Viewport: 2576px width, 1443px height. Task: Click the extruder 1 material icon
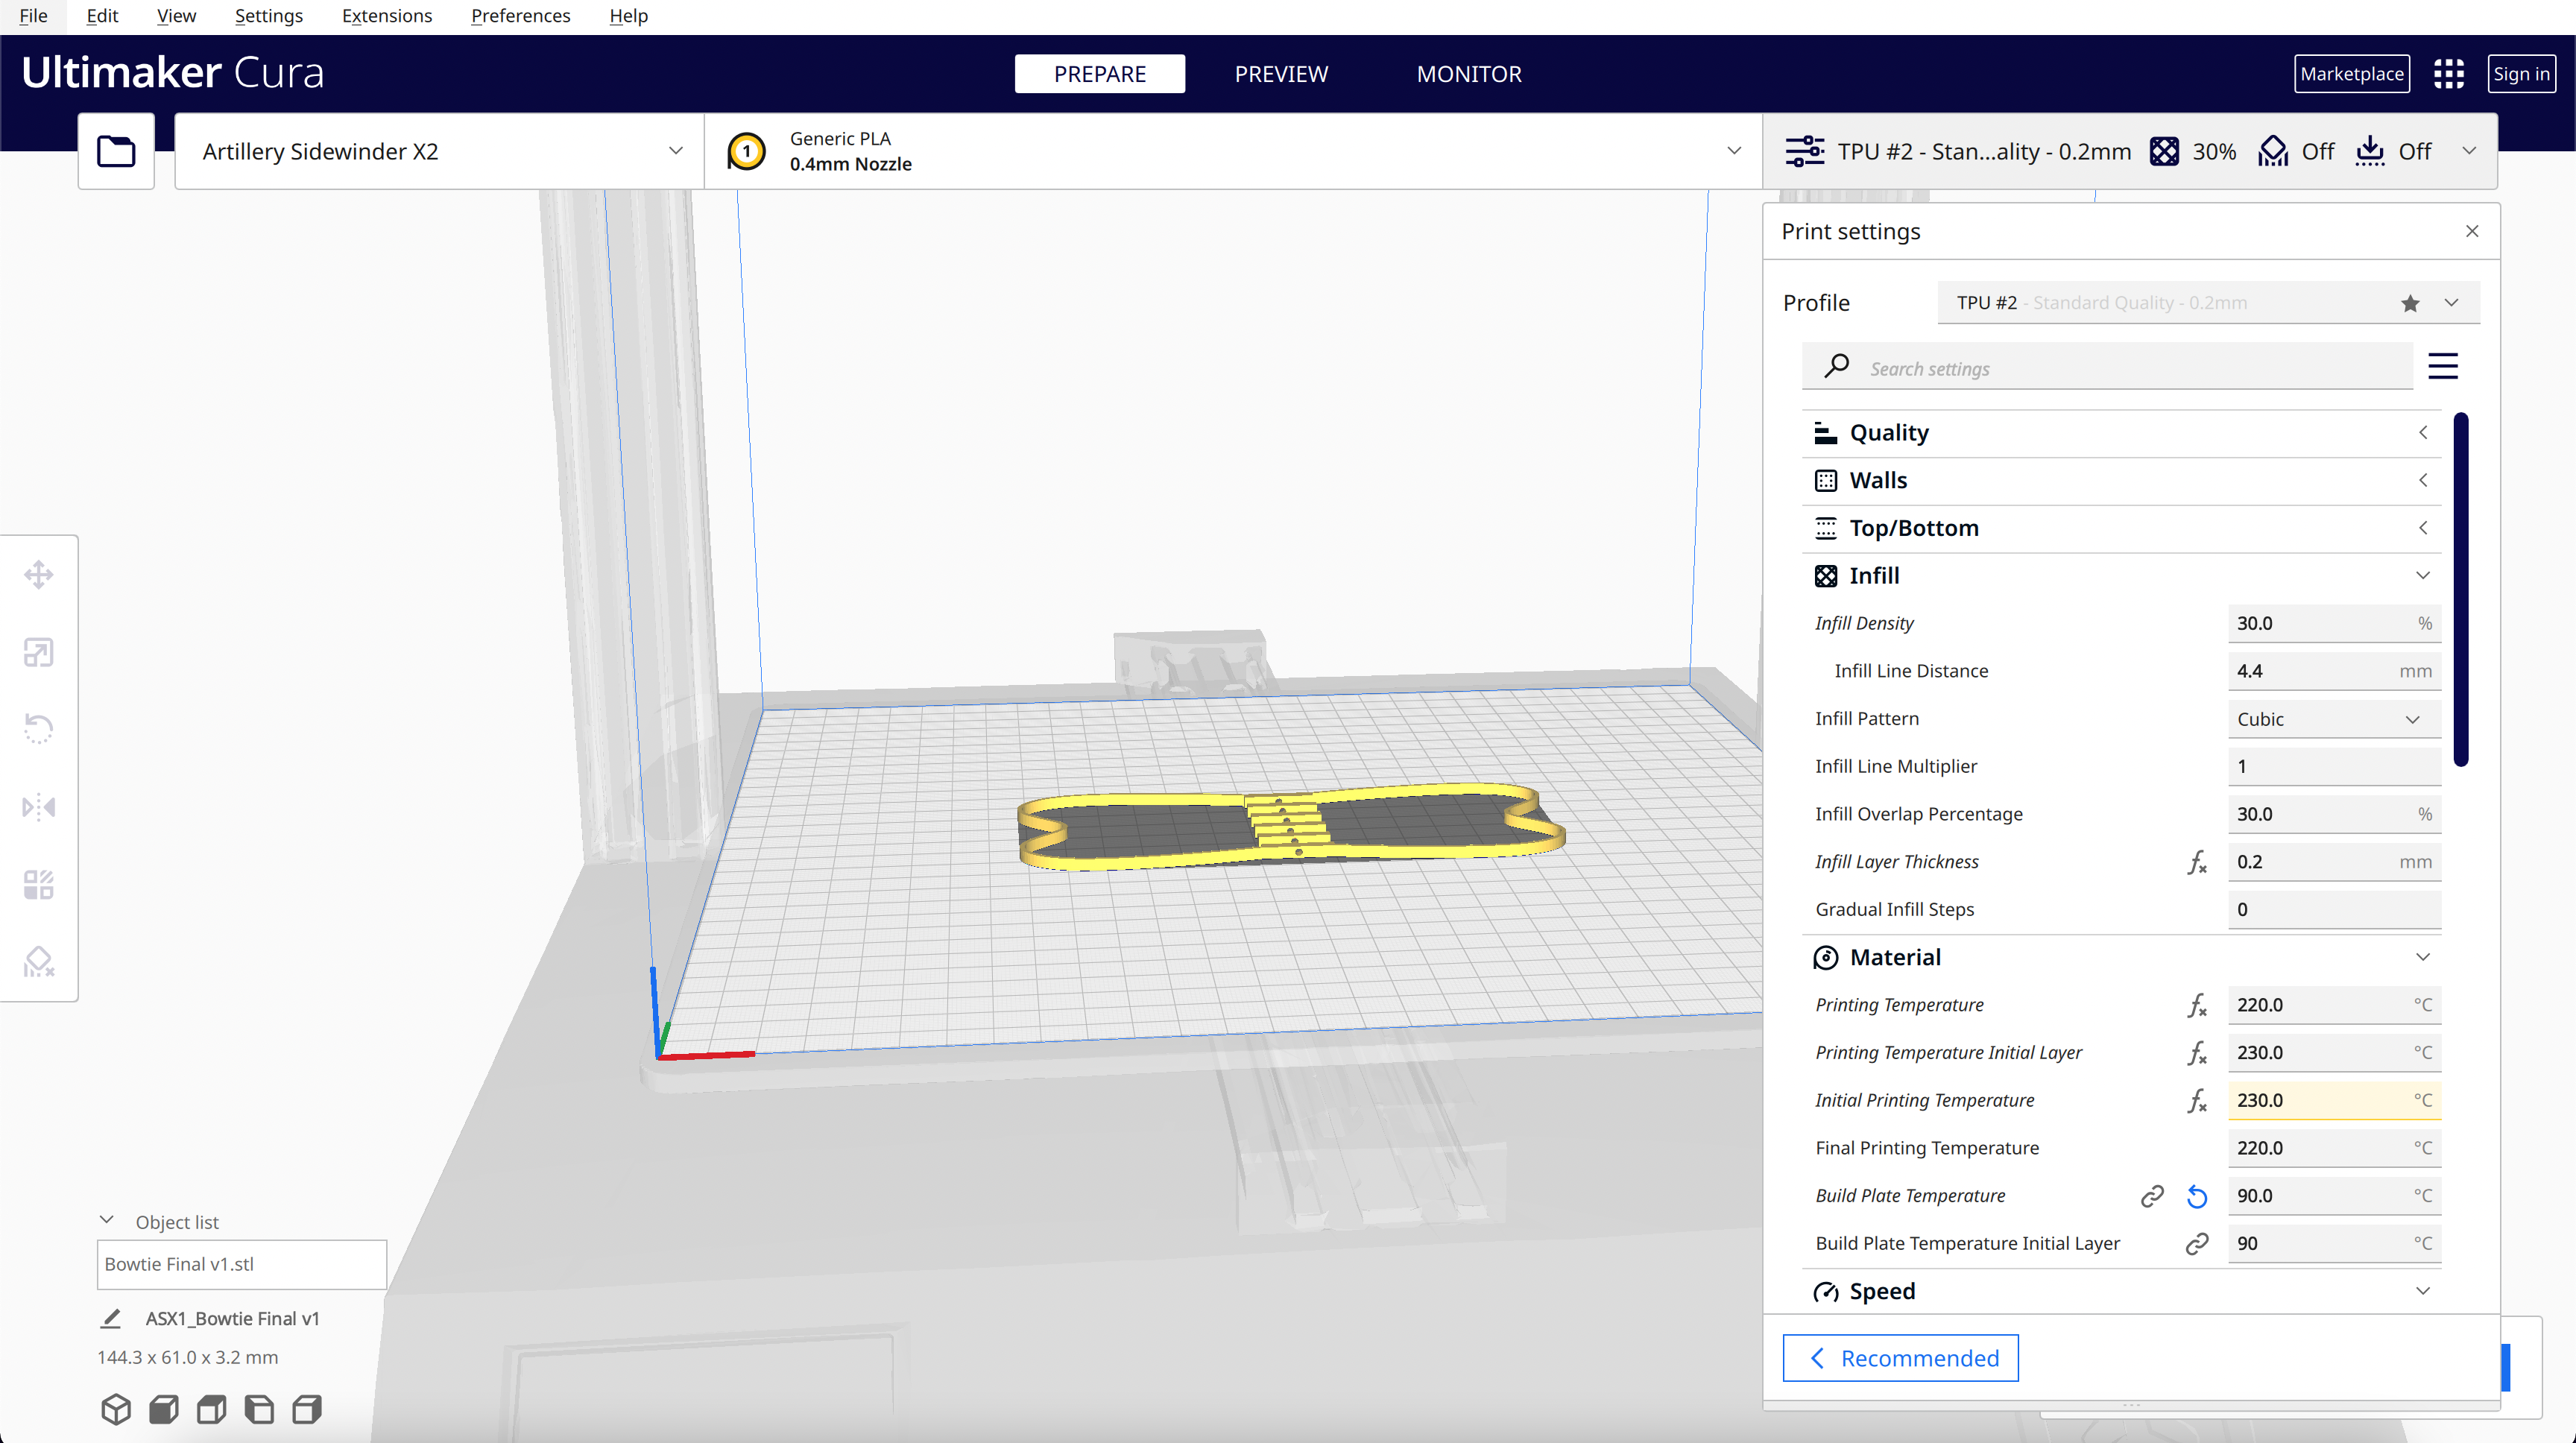pos(746,151)
